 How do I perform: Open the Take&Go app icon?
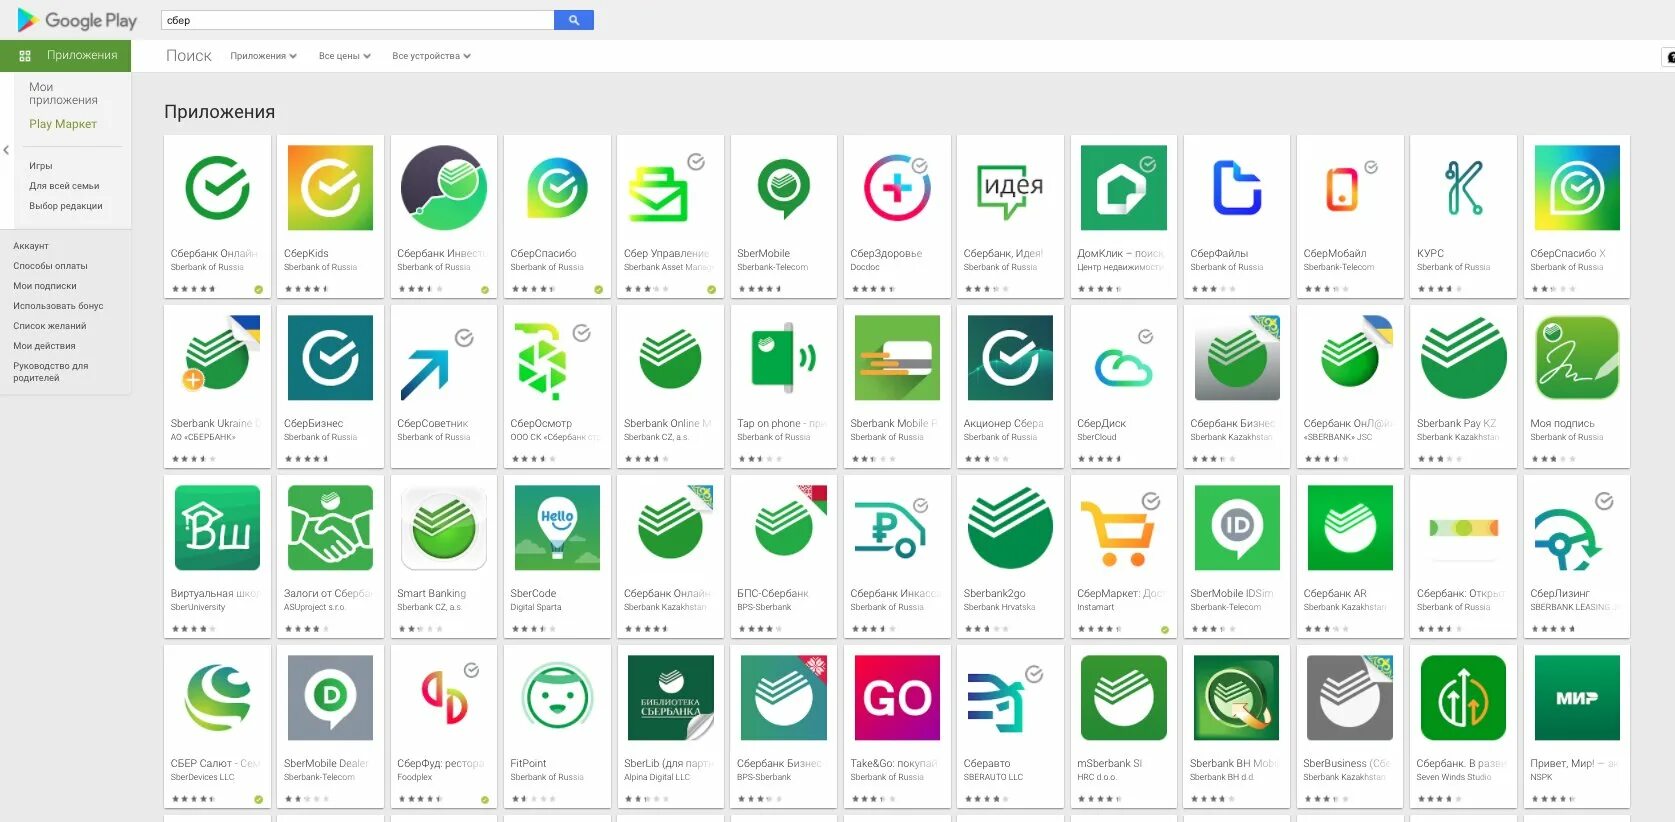click(897, 698)
